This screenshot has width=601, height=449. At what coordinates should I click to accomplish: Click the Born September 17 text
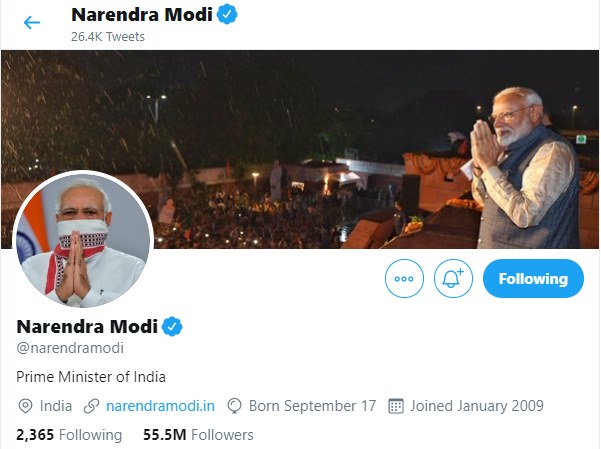tap(312, 406)
